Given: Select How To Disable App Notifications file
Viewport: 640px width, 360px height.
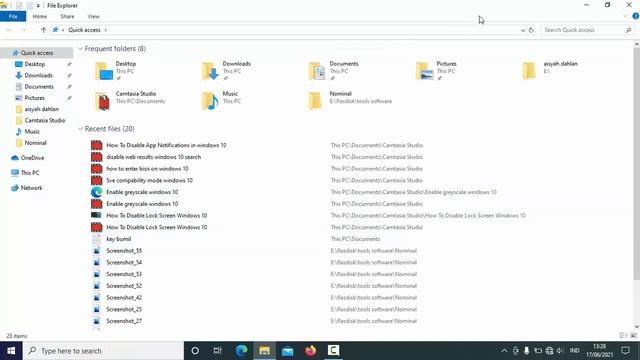Looking at the screenshot, I should pos(166,145).
